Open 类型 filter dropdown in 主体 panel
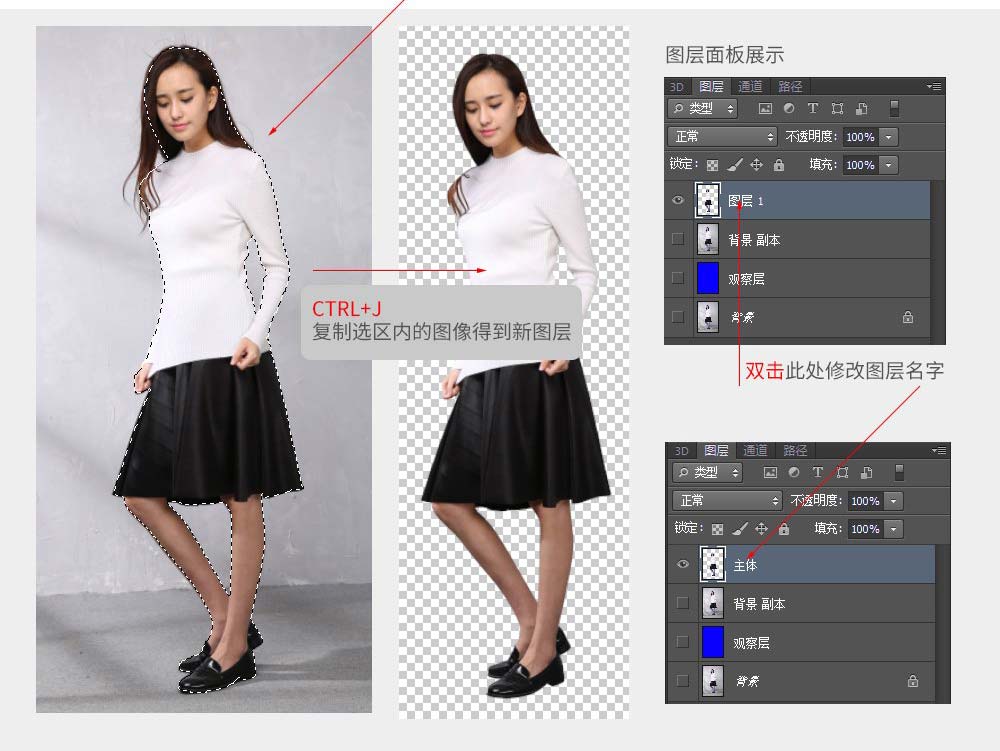The height and width of the screenshot is (751, 1000). (x=708, y=472)
